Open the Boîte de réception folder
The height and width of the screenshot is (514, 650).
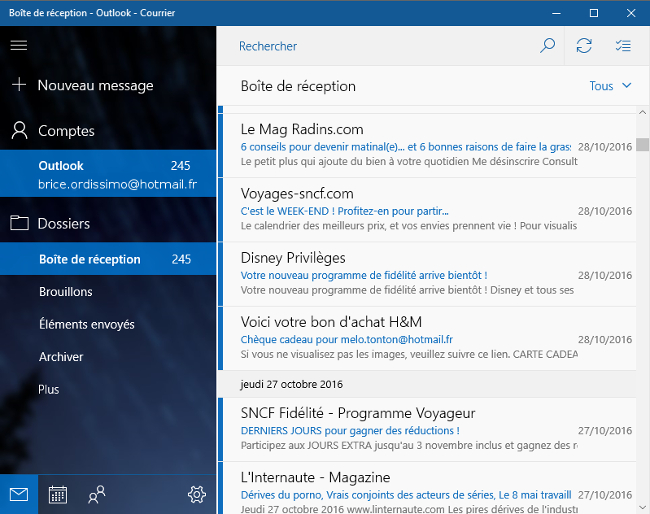(108, 259)
